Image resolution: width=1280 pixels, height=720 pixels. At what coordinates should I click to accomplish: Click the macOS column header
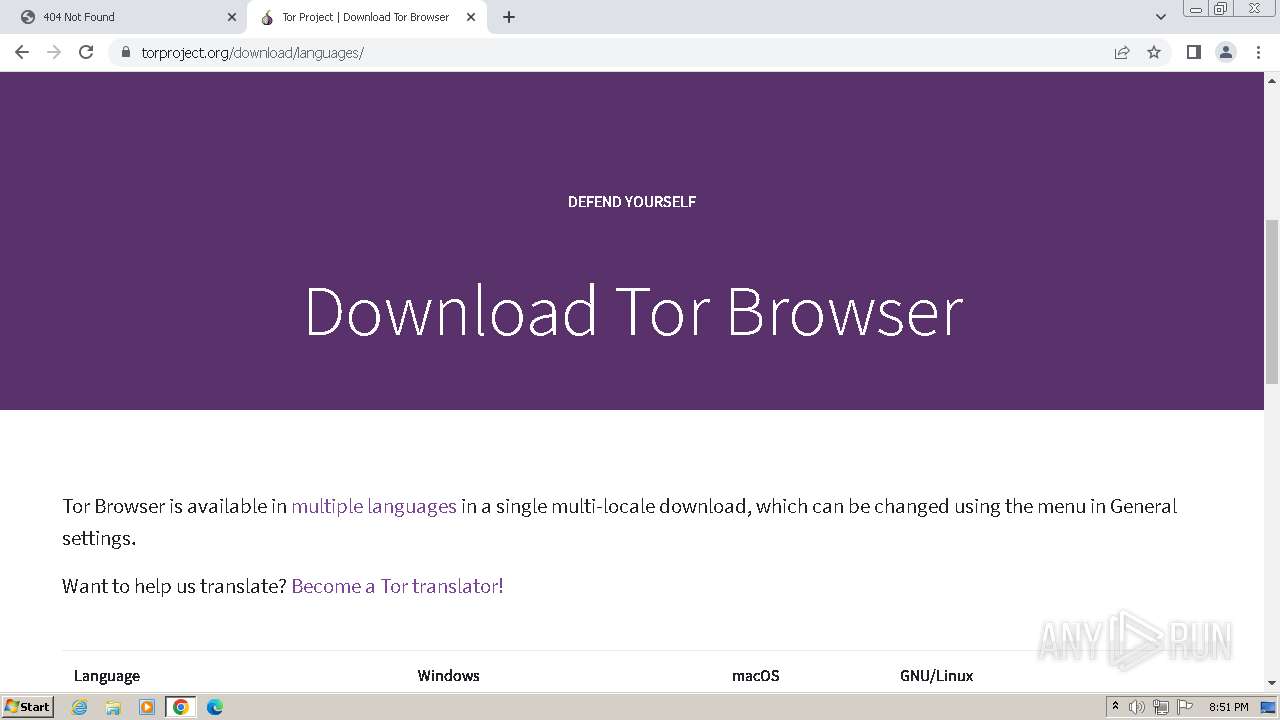tap(755, 676)
